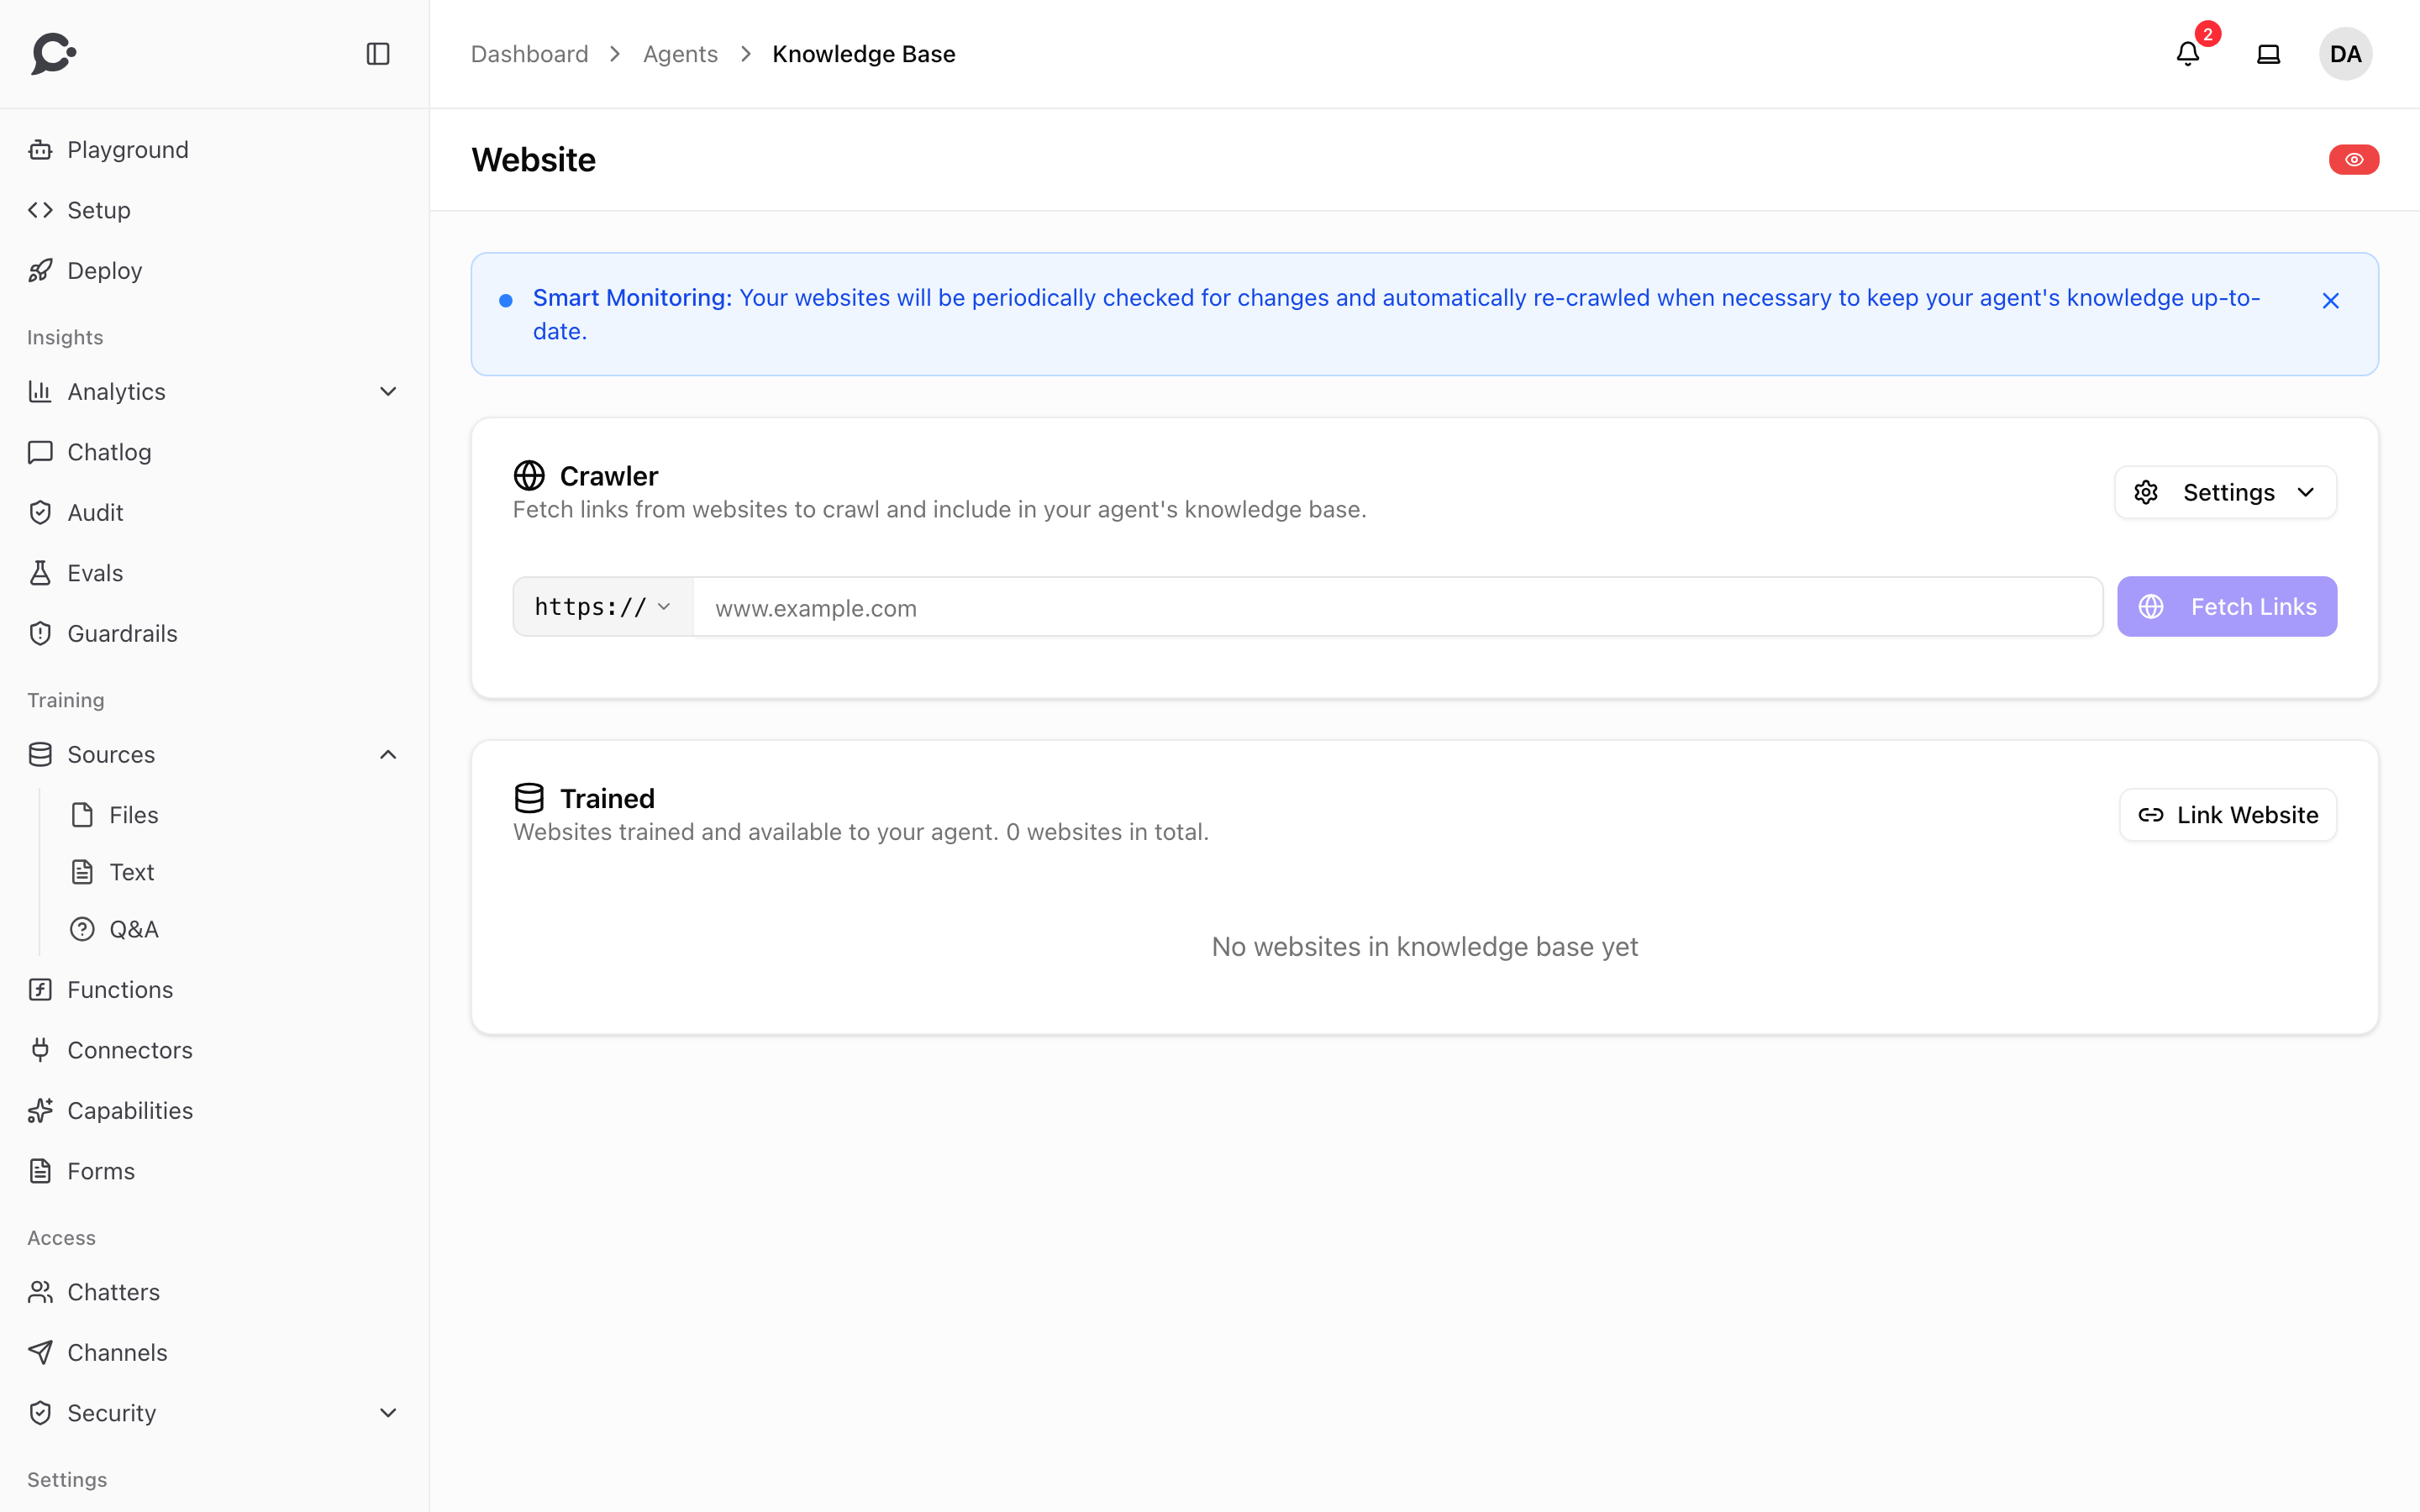Click the www.example.com URL input field
This screenshot has height=1512, width=2420.
(x=1398, y=607)
